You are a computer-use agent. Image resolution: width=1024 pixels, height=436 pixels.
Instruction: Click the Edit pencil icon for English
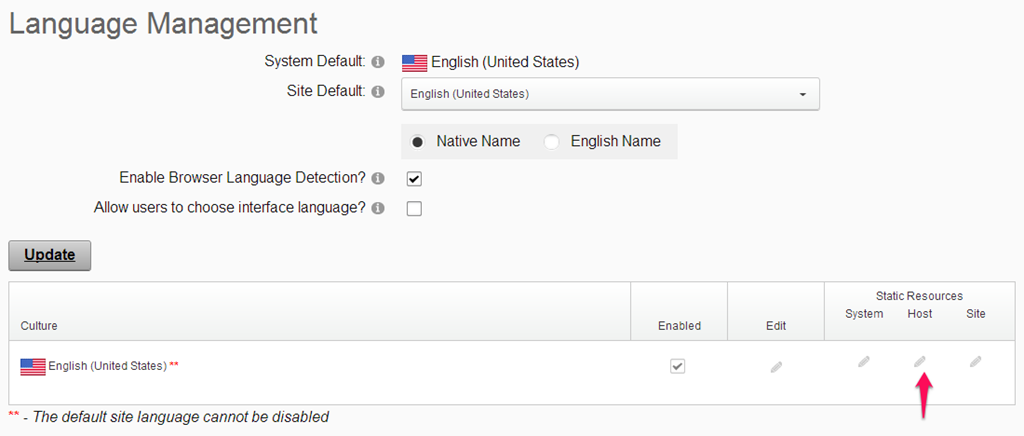(x=776, y=367)
